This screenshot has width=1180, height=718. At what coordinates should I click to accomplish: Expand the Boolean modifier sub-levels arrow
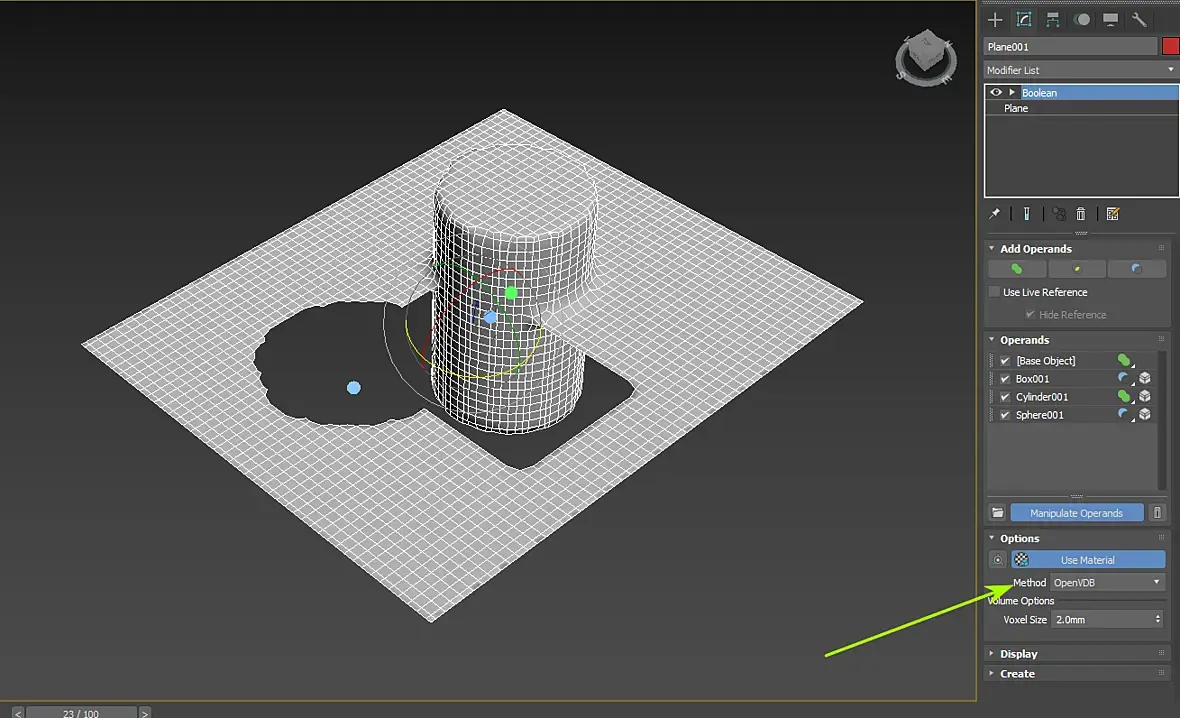click(x=1012, y=93)
